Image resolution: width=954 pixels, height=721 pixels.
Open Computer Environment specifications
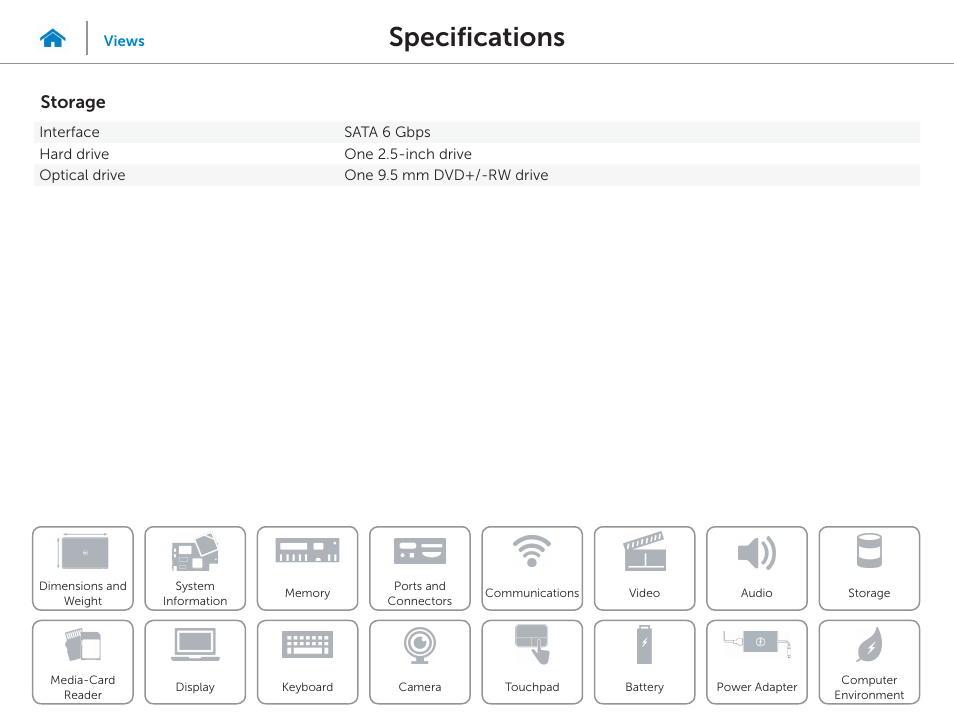tap(869, 662)
